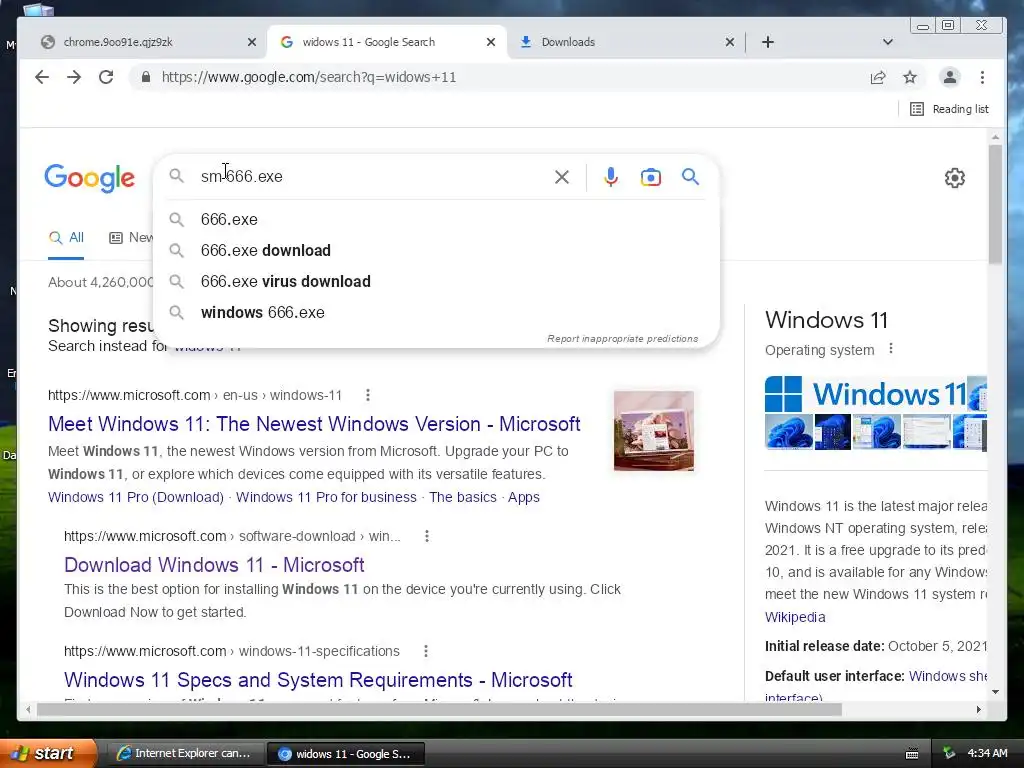Viewport: 1024px width, 768px height.
Task: Click the scroll down arrow
Action: [995, 692]
